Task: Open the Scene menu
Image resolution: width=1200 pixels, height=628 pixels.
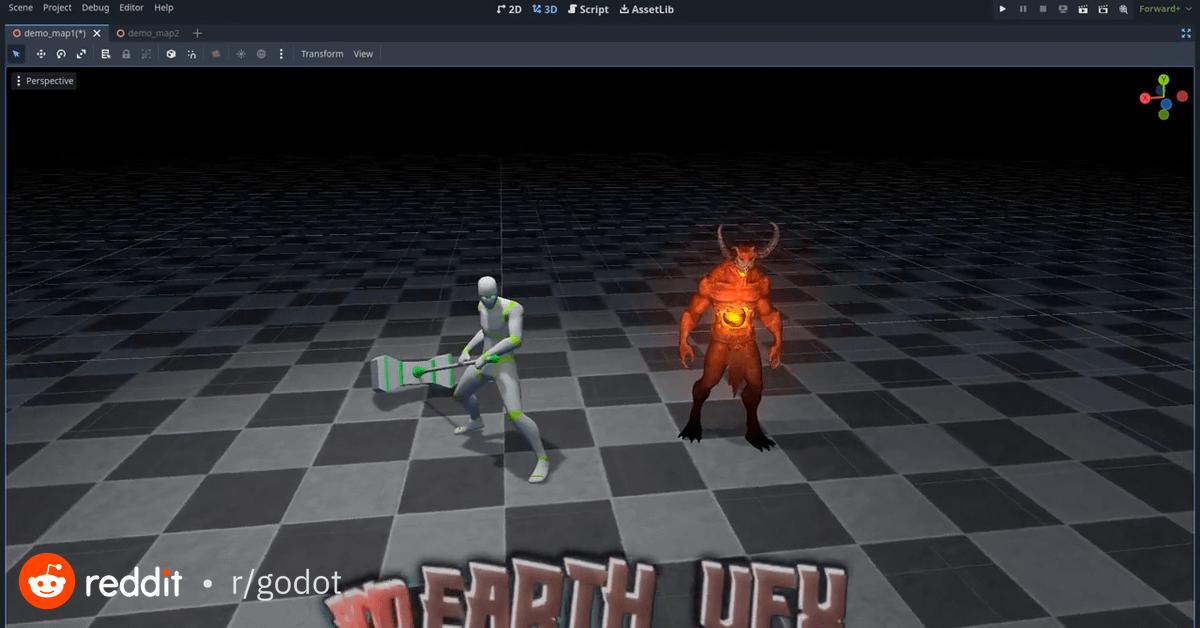Action: point(21,8)
